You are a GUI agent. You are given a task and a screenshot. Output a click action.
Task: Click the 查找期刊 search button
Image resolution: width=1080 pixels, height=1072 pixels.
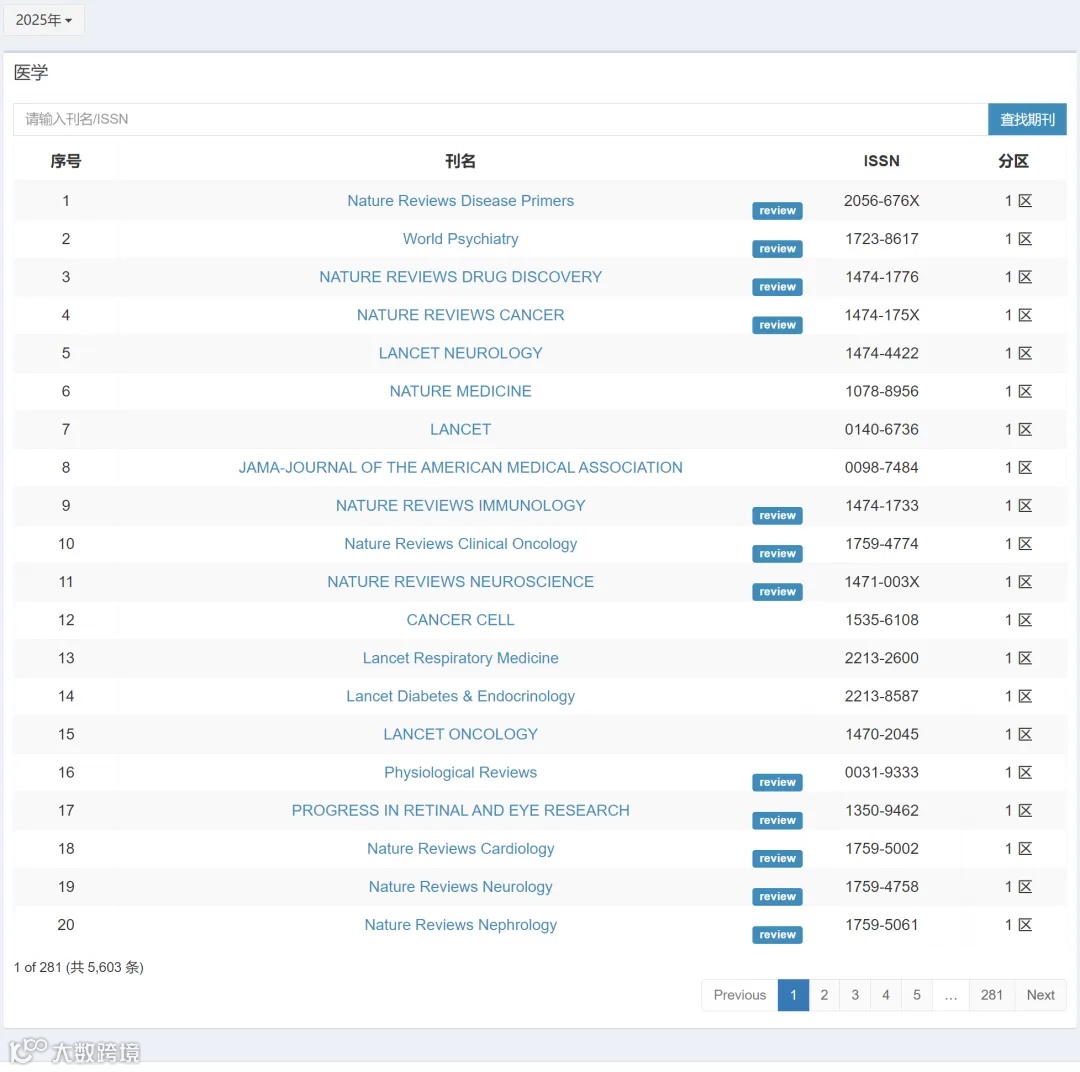(x=1027, y=119)
